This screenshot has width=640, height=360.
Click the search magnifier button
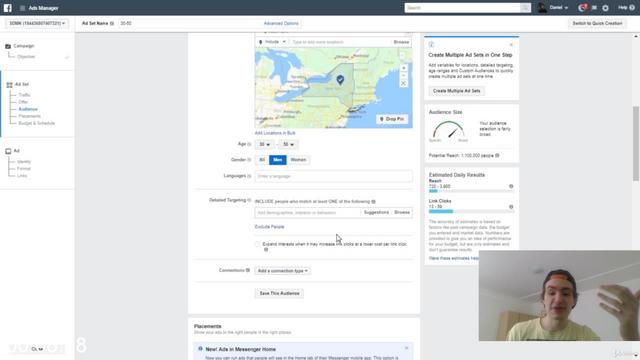pyautogui.click(x=525, y=8)
